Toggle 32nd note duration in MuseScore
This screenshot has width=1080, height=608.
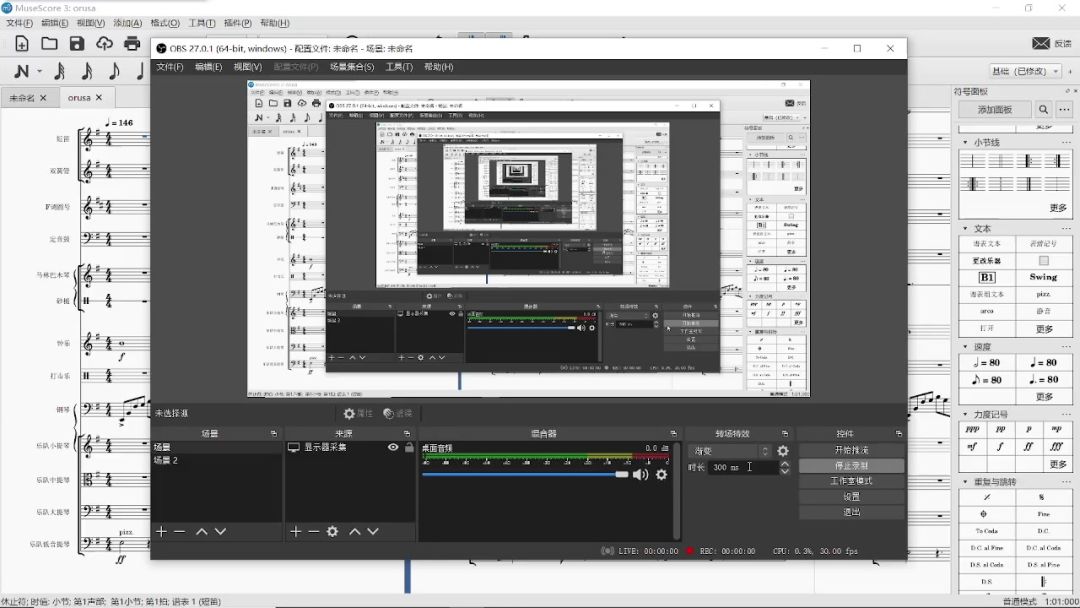click(x=87, y=71)
